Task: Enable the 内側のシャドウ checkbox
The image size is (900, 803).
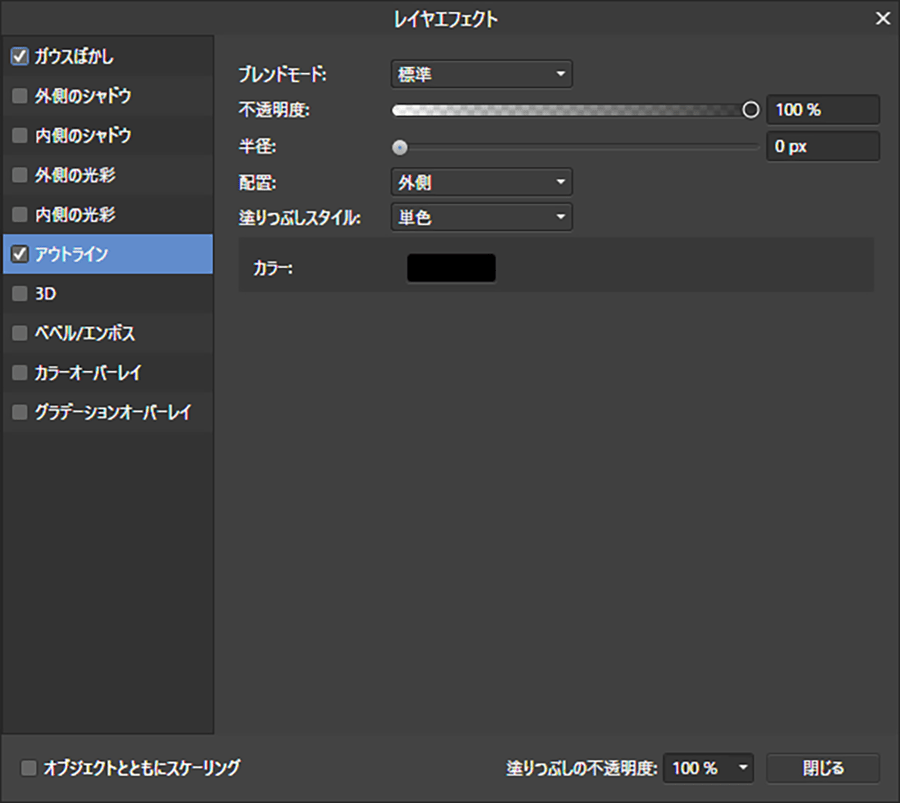Action: (20, 135)
